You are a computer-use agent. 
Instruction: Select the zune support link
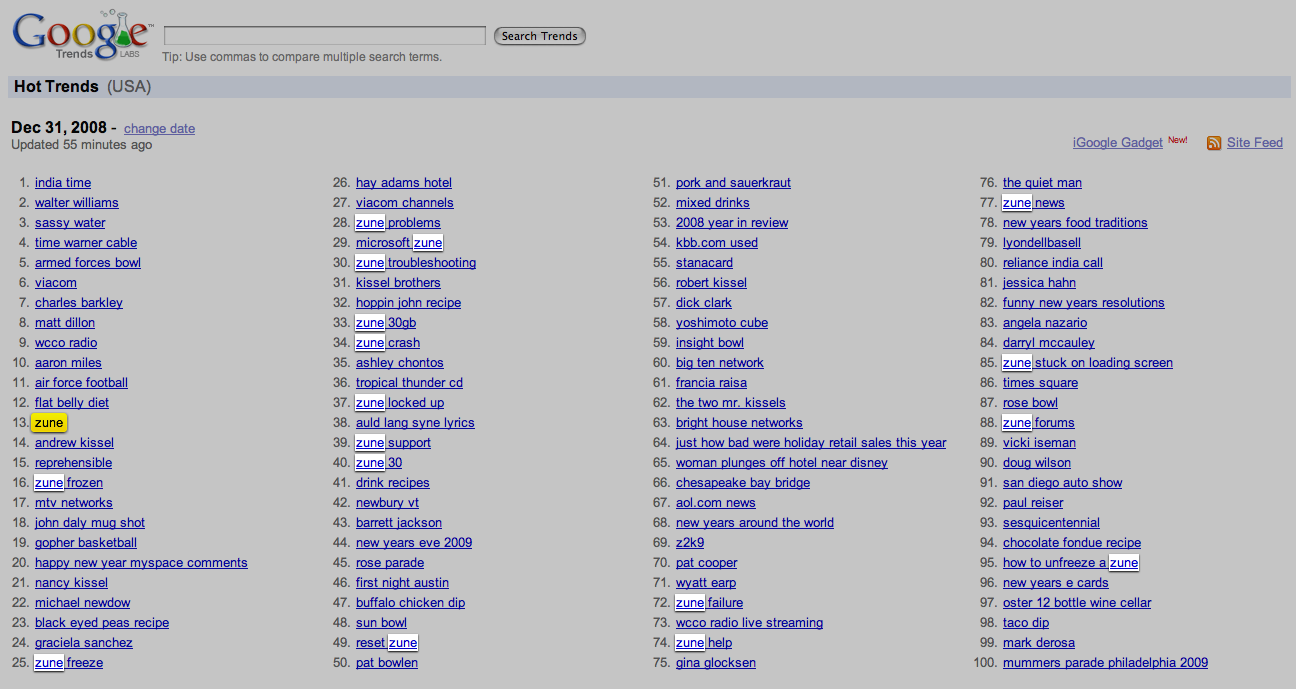point(393,443)
